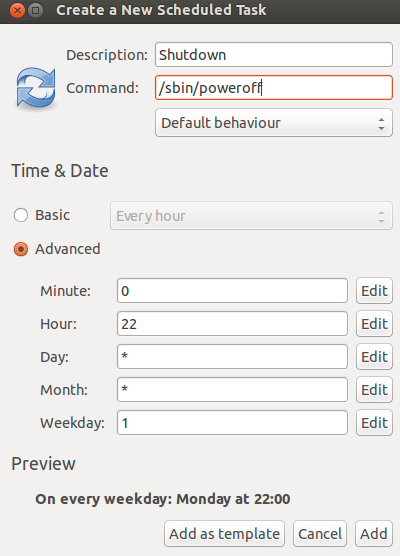Click the Add as template button

(224, 534)
